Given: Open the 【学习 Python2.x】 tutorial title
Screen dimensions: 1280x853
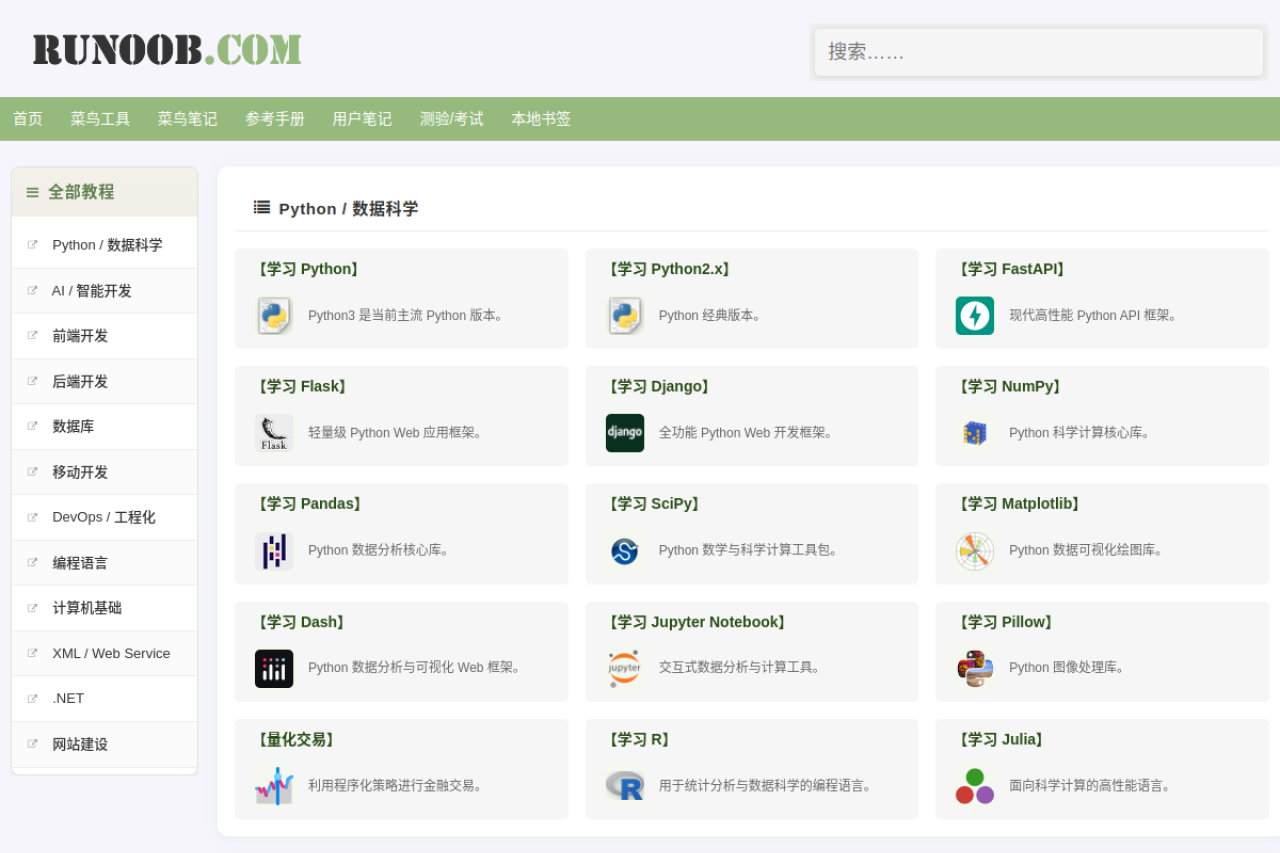Looking at the screenshot, I should (x=669, y=269).
